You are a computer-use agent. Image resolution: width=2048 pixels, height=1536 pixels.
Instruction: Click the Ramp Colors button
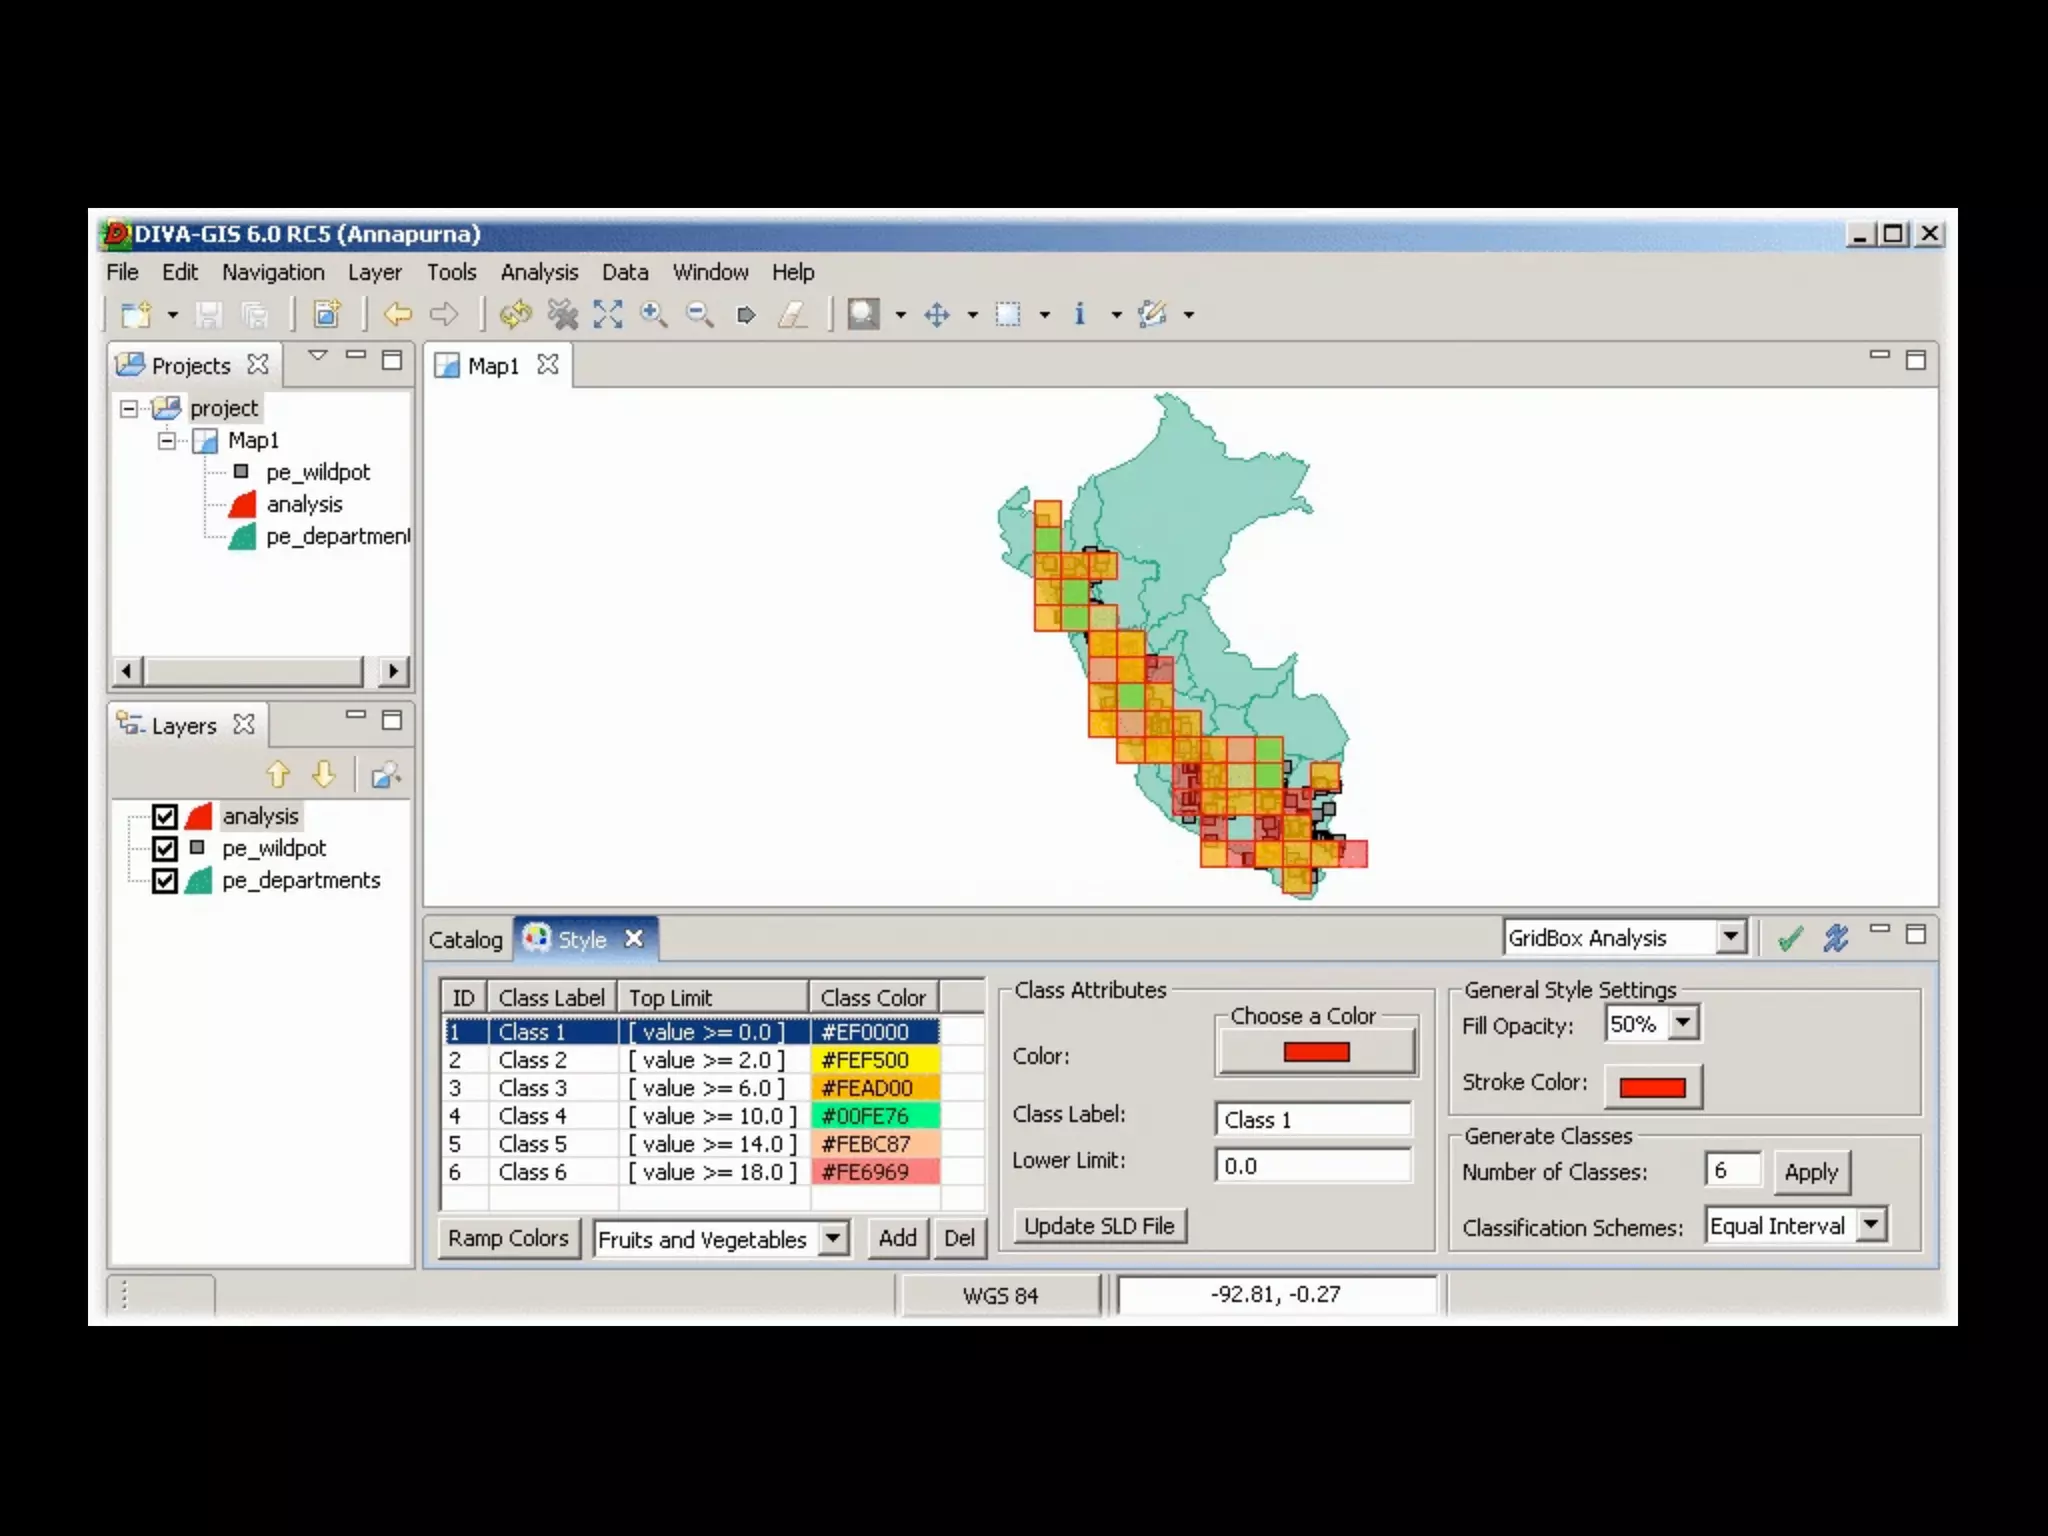pyautogui.click(x=508, y=1238)
